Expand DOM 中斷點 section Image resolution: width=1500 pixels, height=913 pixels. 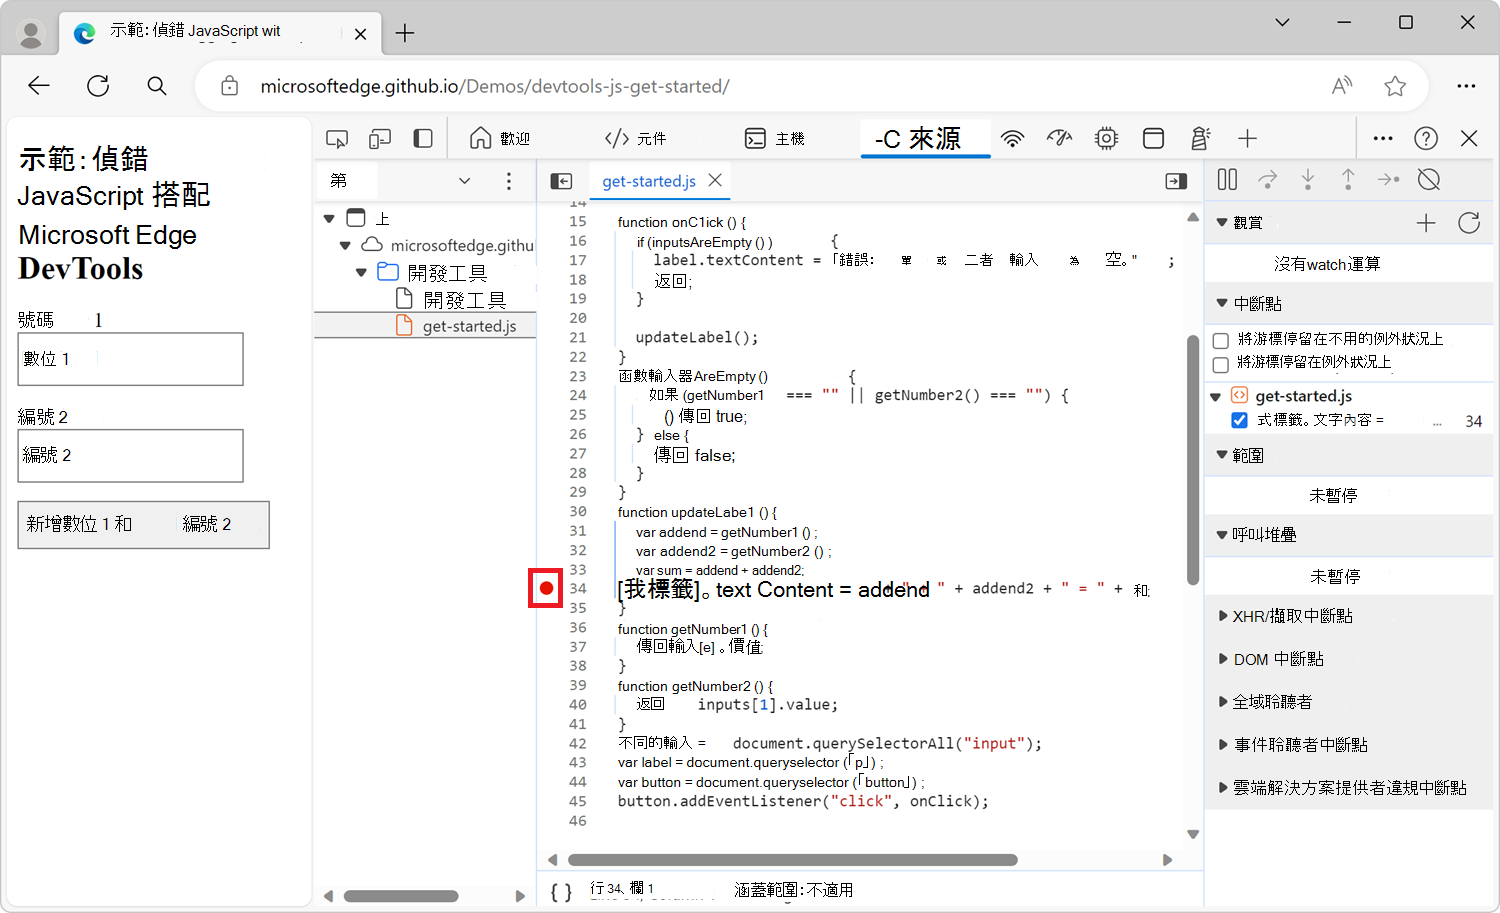(x=1223, y=659)
